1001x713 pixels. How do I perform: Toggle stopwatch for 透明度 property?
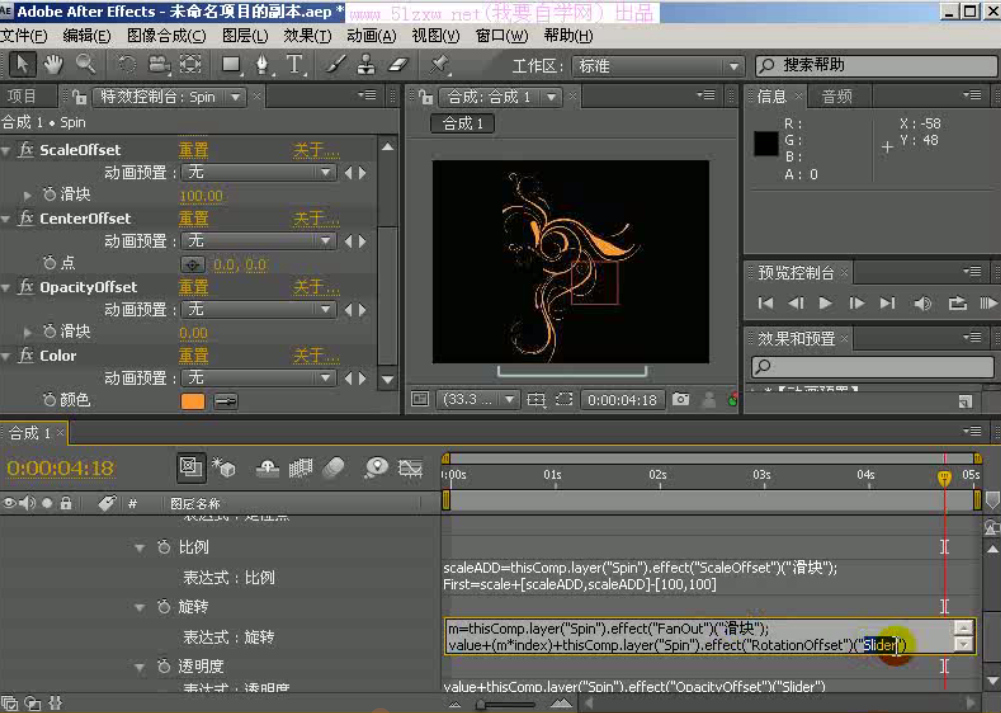point(164,666)
